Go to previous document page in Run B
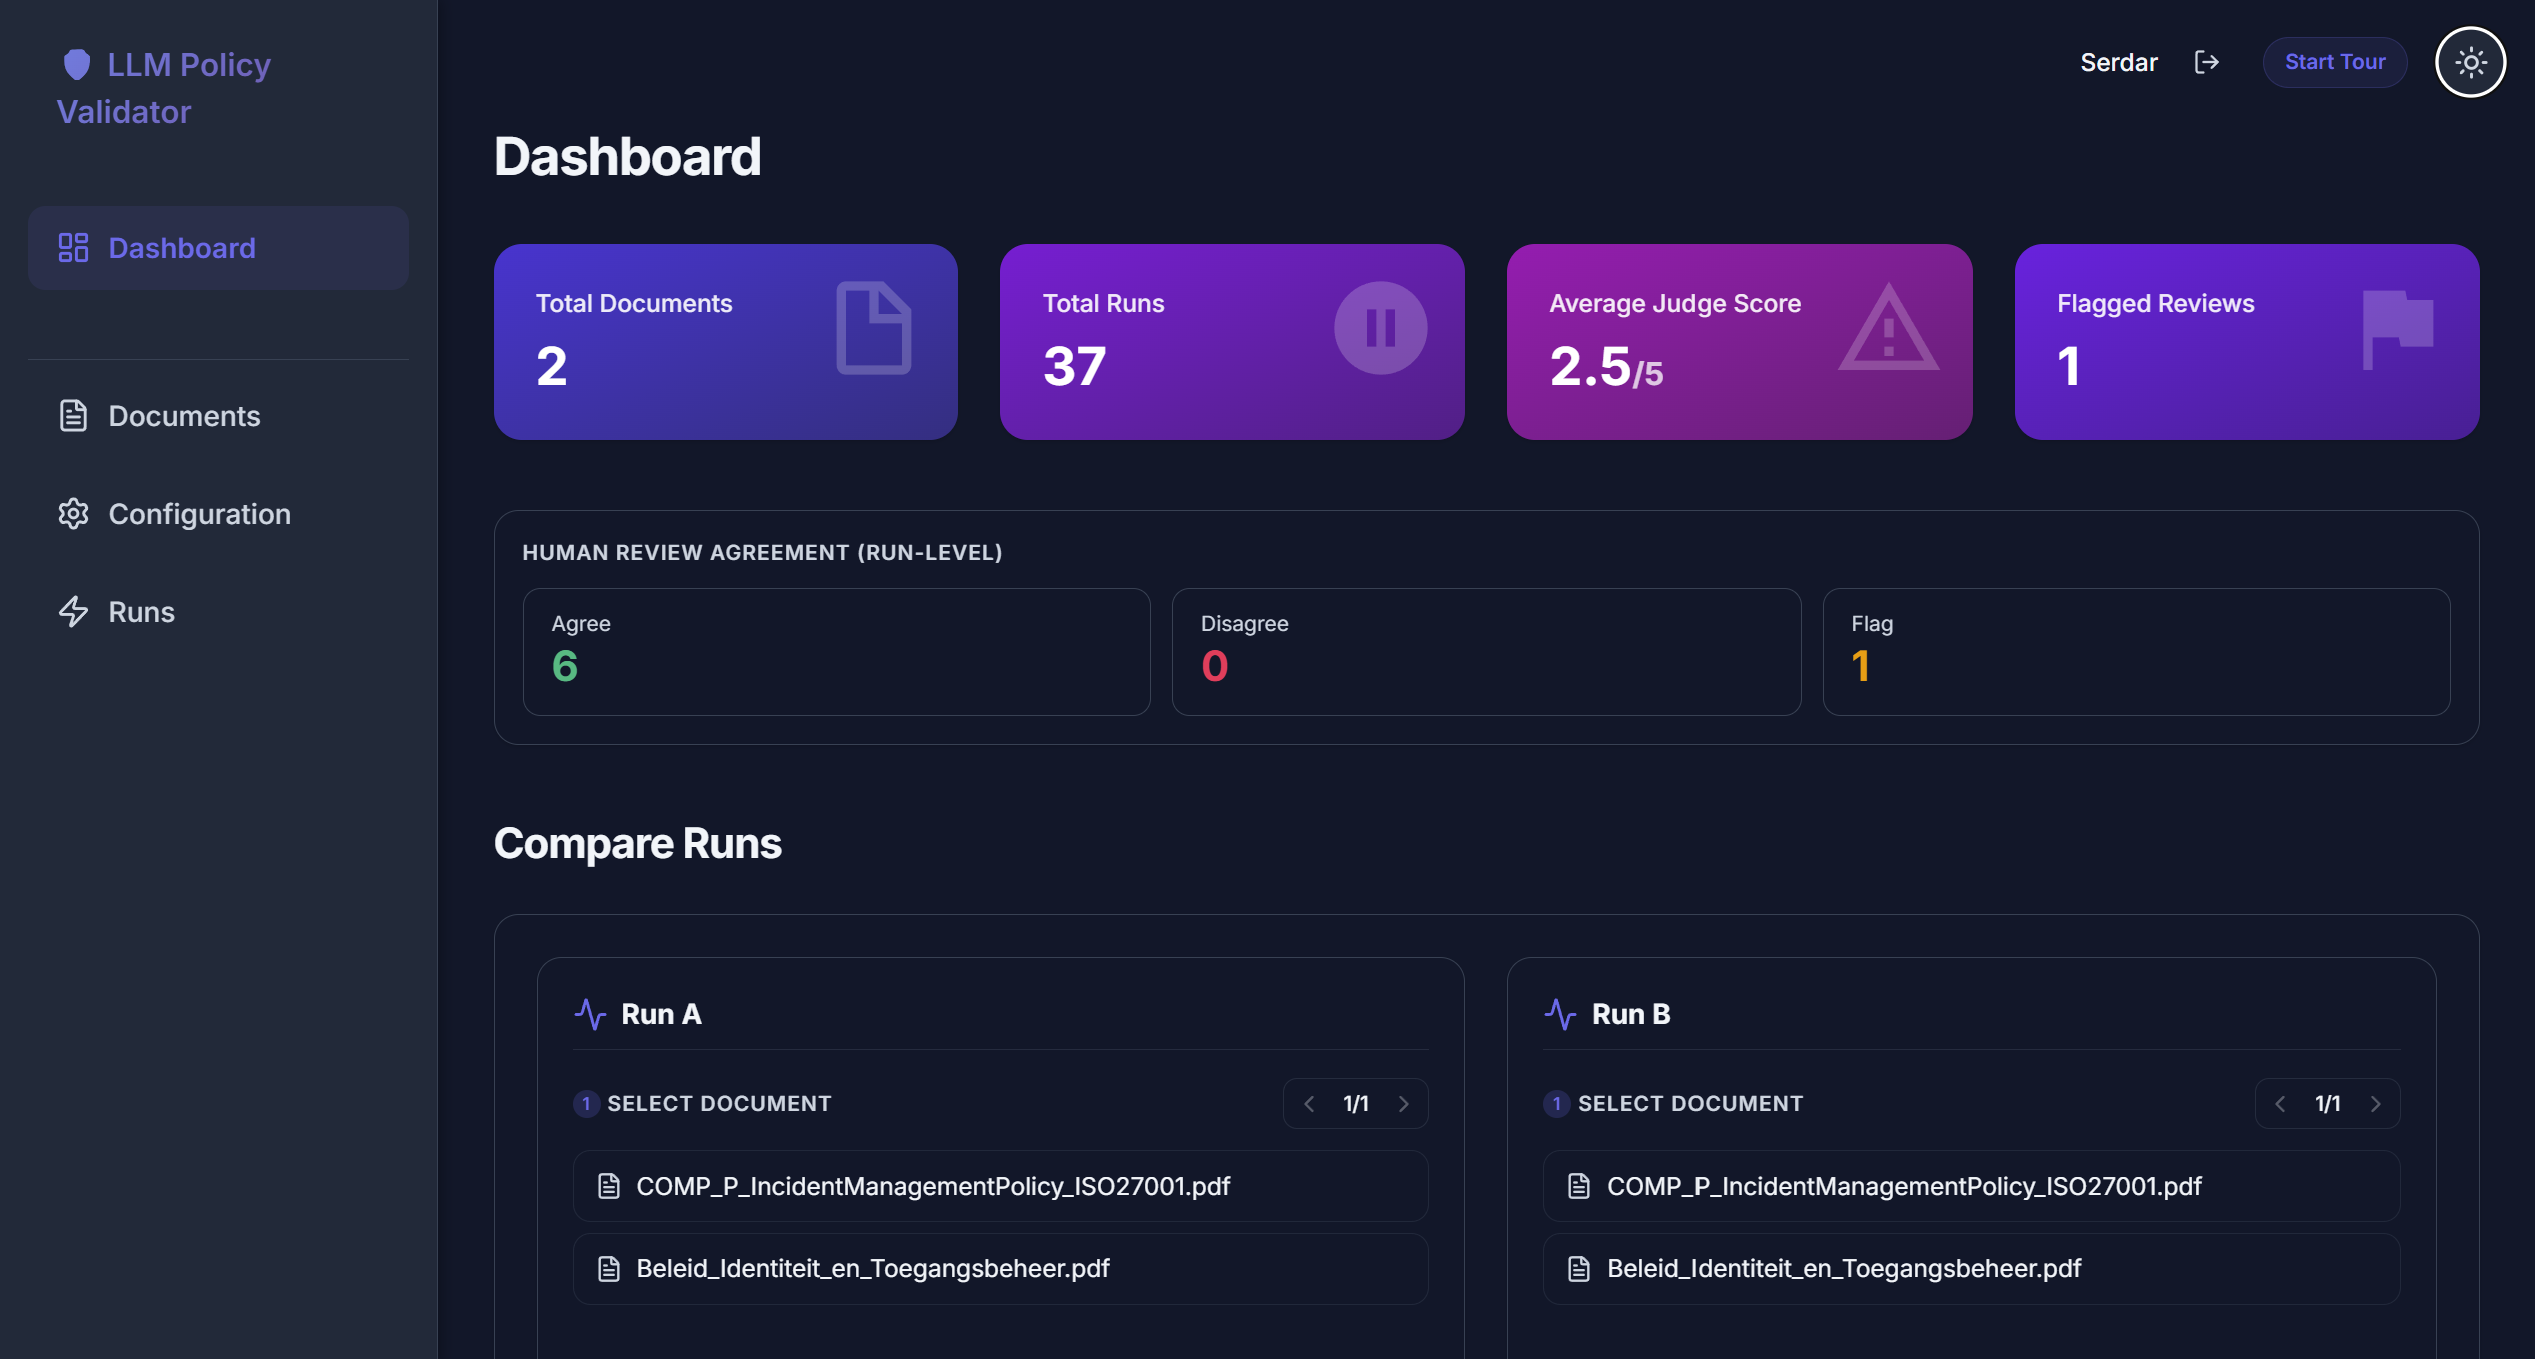The image size is (2535, 1359). pos(2280,1104)
